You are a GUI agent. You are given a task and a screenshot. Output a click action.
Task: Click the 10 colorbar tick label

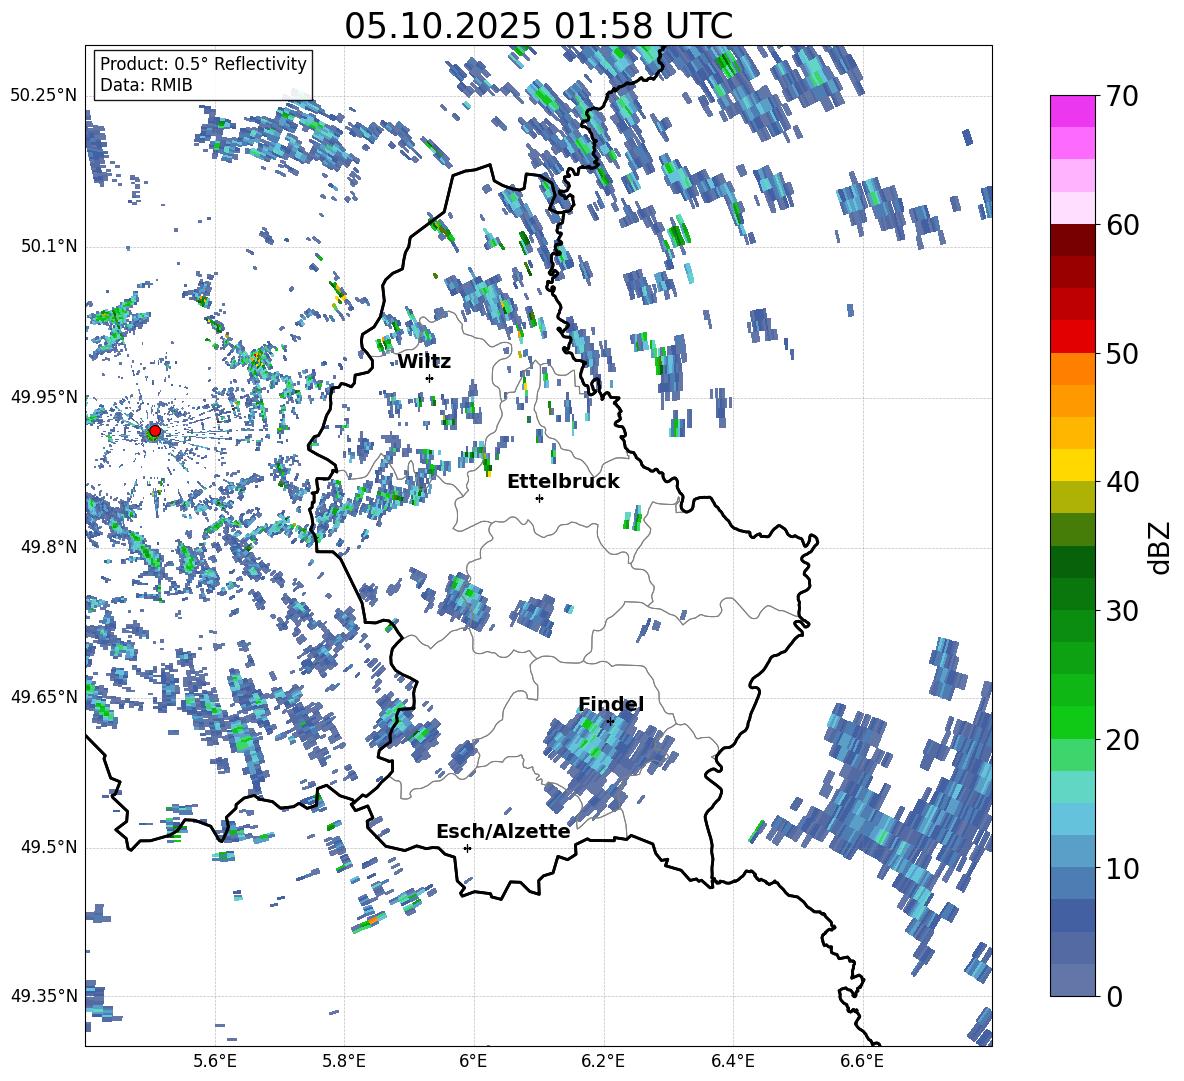(x=1121, y=868)
